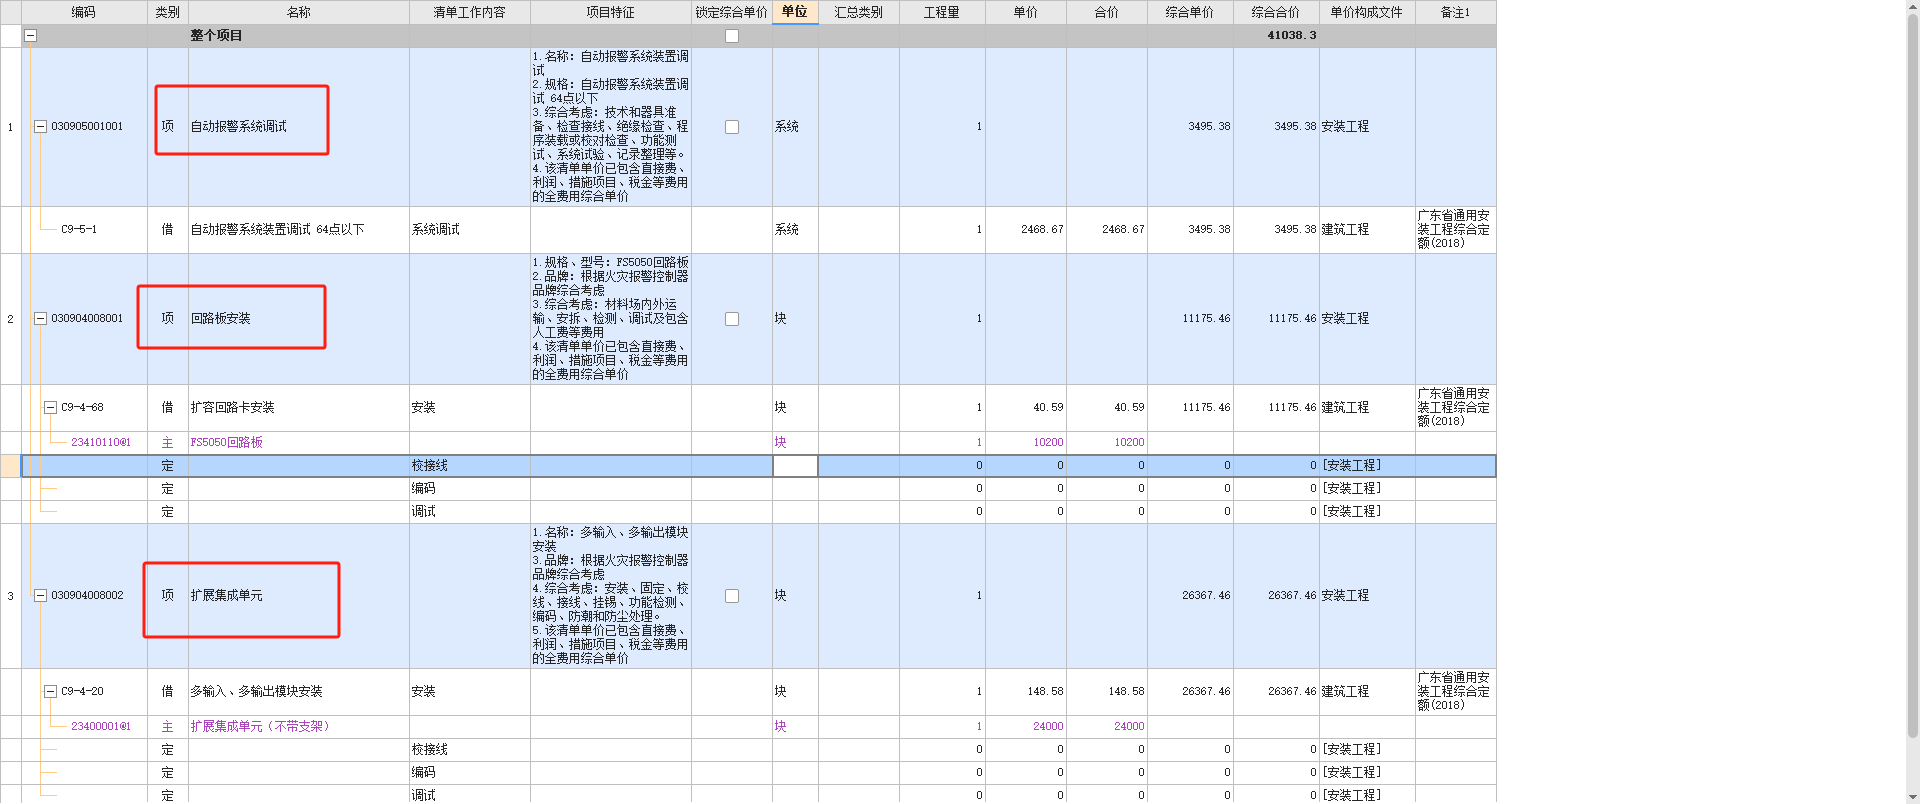Image resolution: width=1920 pixels, height=804 pixels.
Task: Collapse item 030905001001 tree node
Action: point(41,127)
